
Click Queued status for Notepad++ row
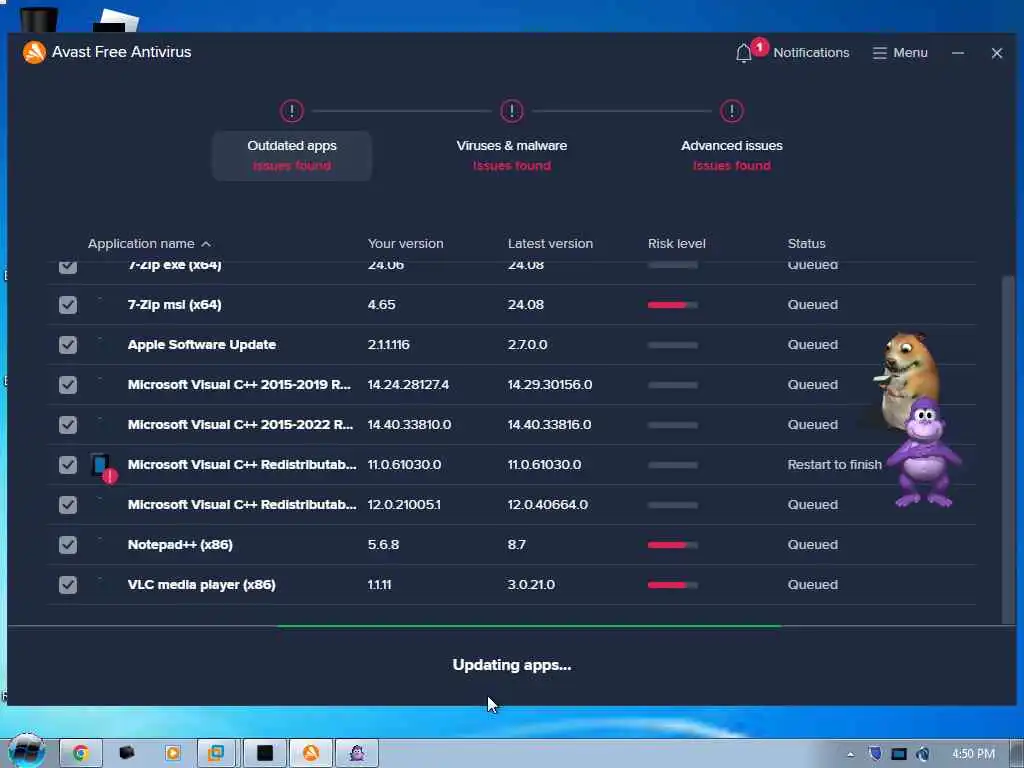812,545
